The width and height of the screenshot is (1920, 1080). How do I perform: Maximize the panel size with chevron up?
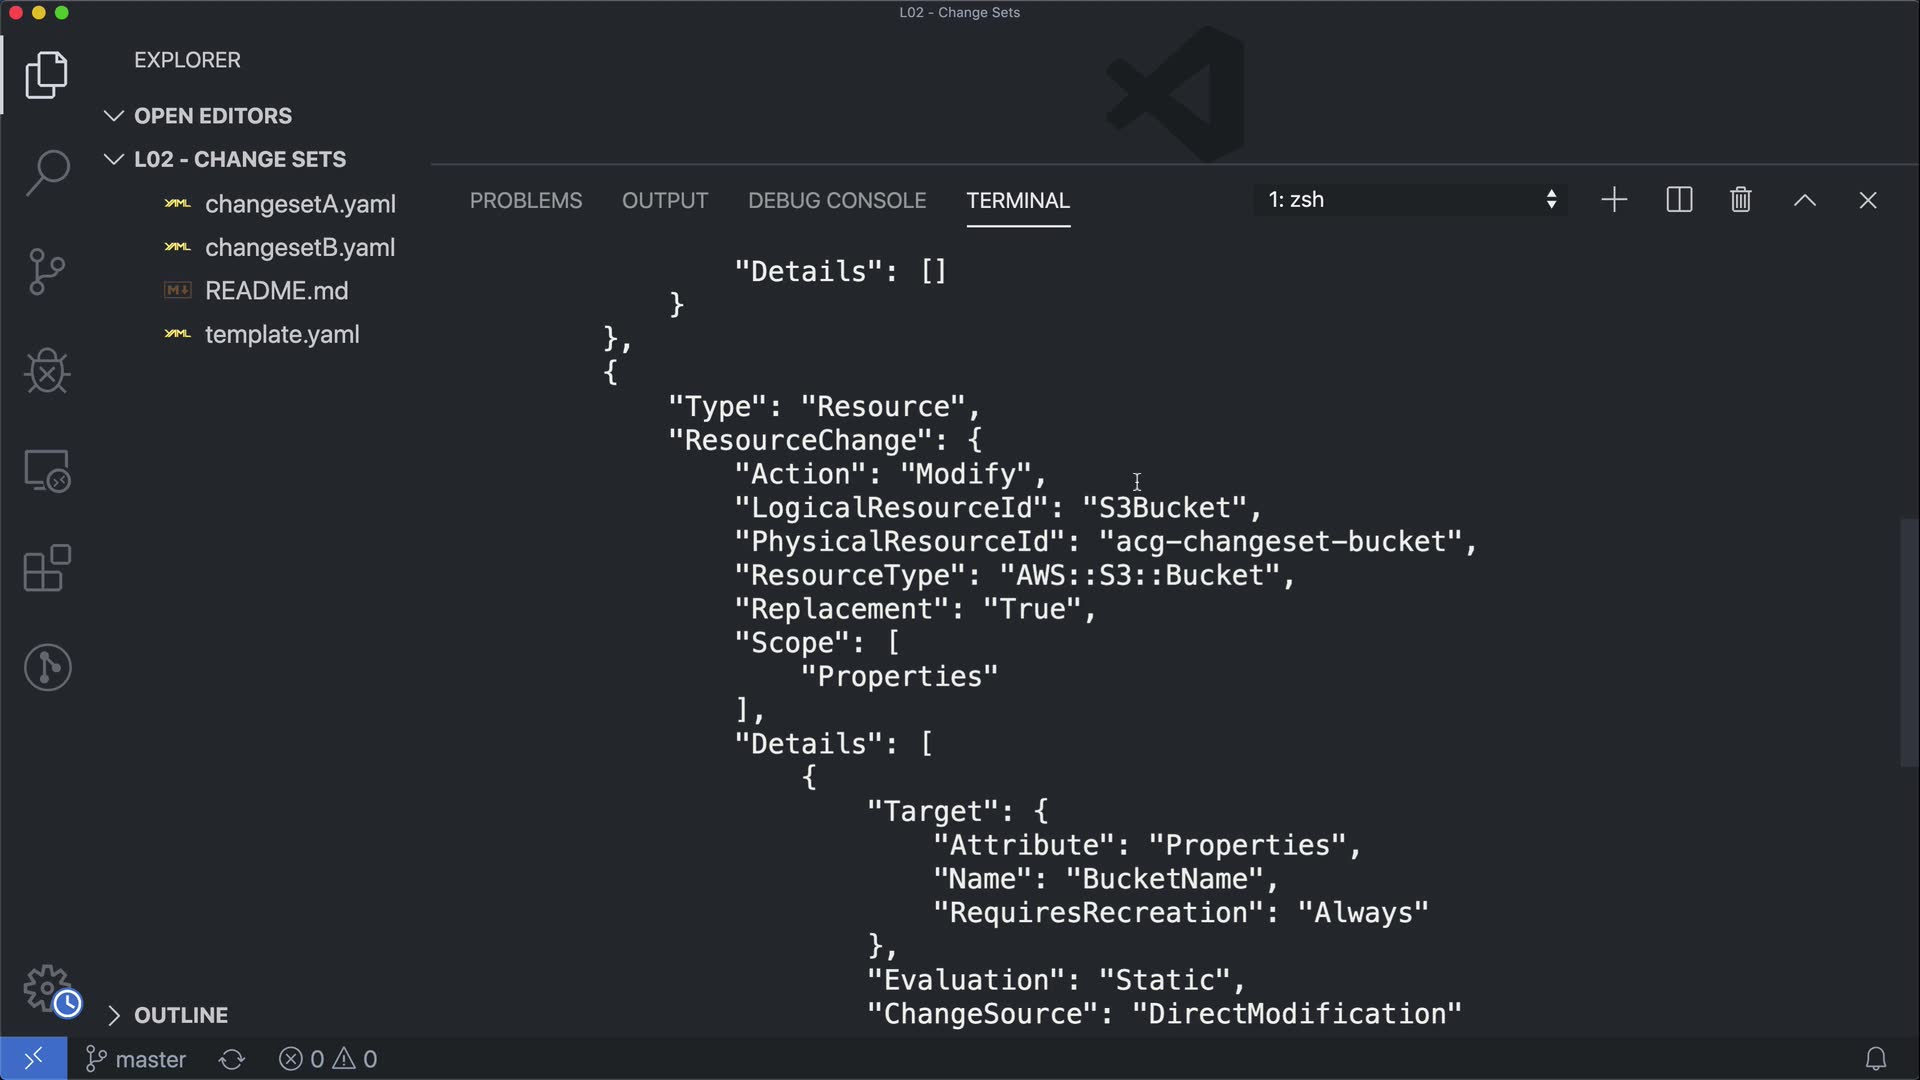[x=1804, y=200]
